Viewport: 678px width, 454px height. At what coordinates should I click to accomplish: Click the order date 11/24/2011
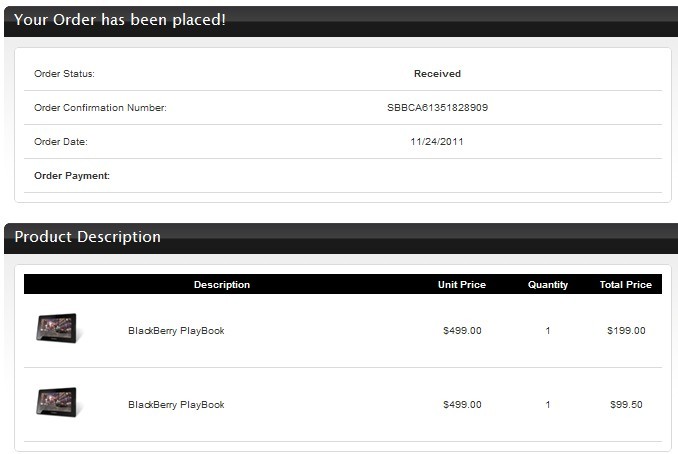[437, 142]
